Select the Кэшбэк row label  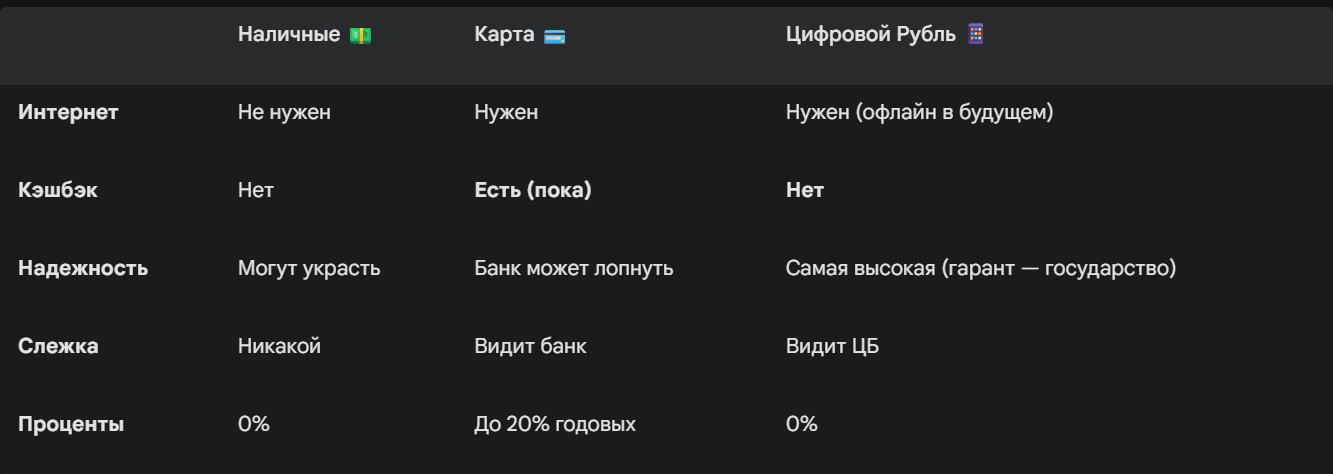tap(58, 190)
